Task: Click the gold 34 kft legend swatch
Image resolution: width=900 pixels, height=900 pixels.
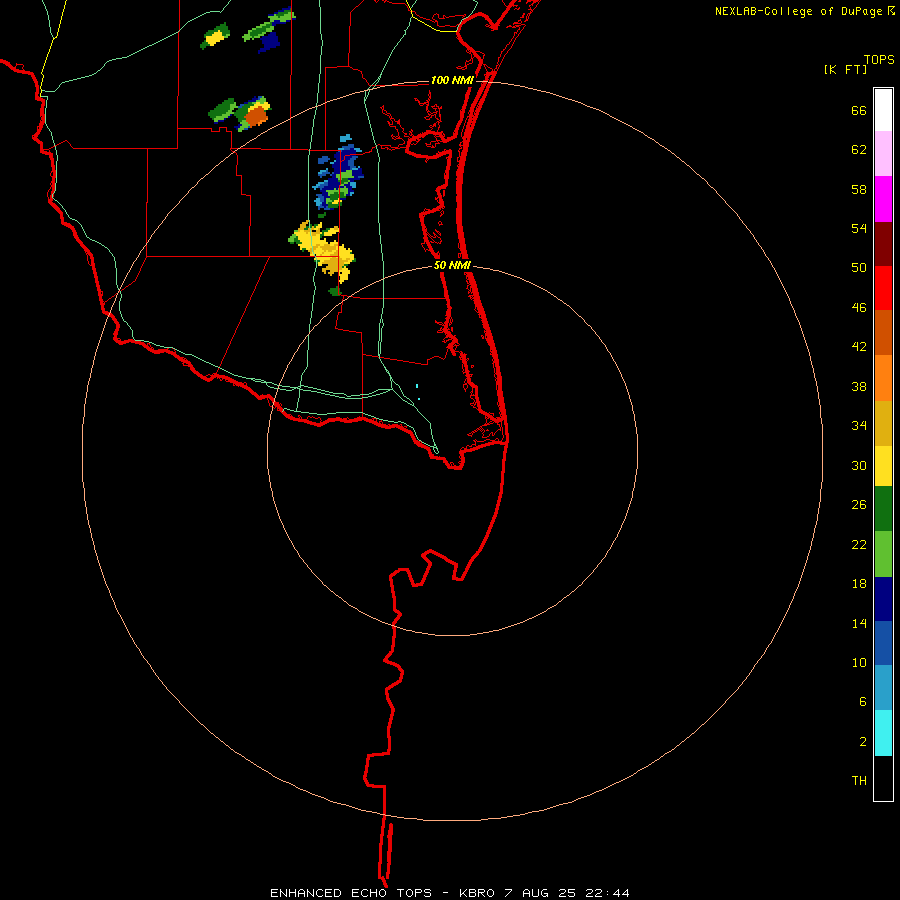Action: (883, 423)
